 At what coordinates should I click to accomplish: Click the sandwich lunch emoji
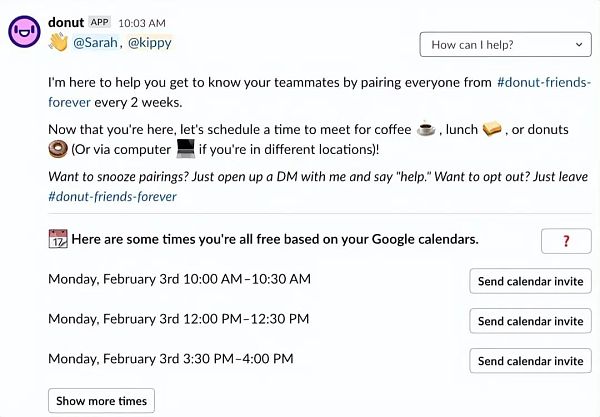coord(492,129)
